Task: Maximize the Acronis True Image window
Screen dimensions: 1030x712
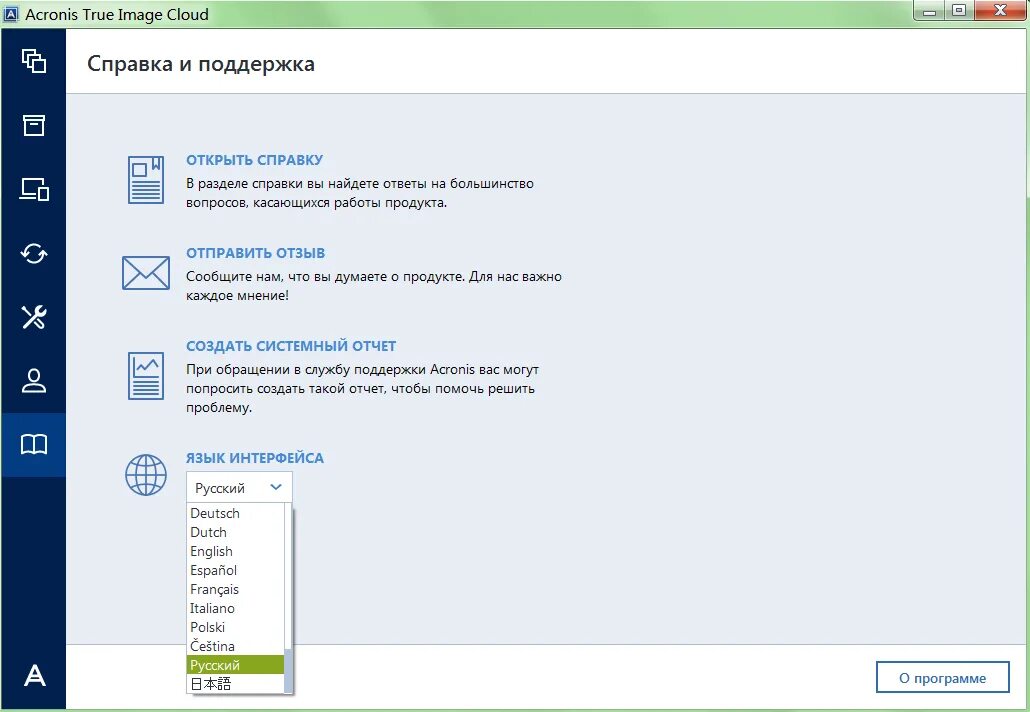Action: tap(959, 11)
